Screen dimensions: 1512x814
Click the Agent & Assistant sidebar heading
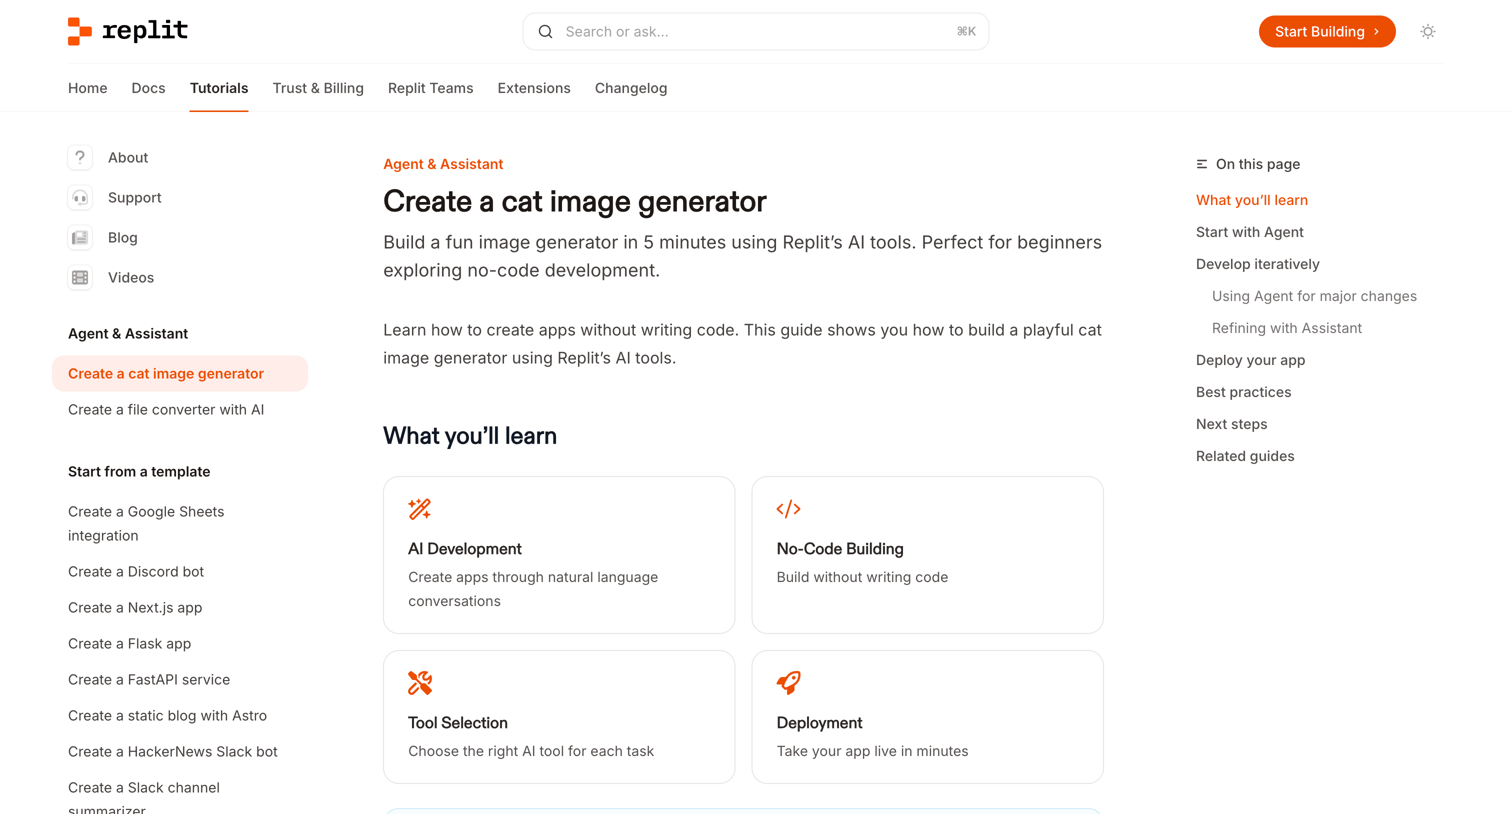[128, 334]
